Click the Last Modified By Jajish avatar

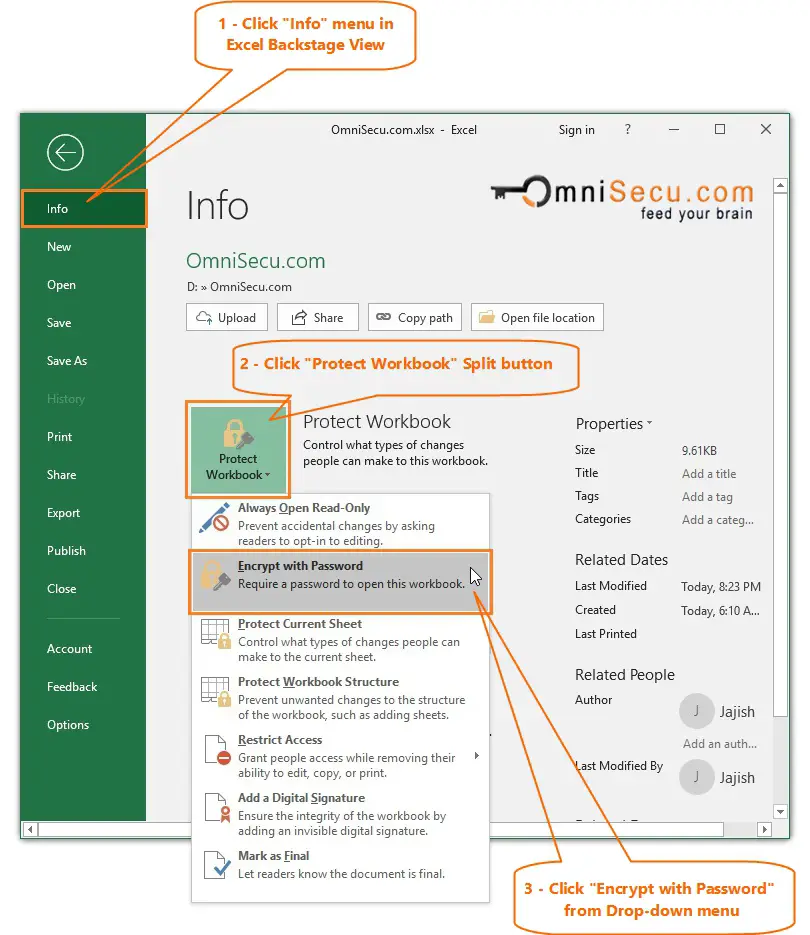tap(696, 777)
